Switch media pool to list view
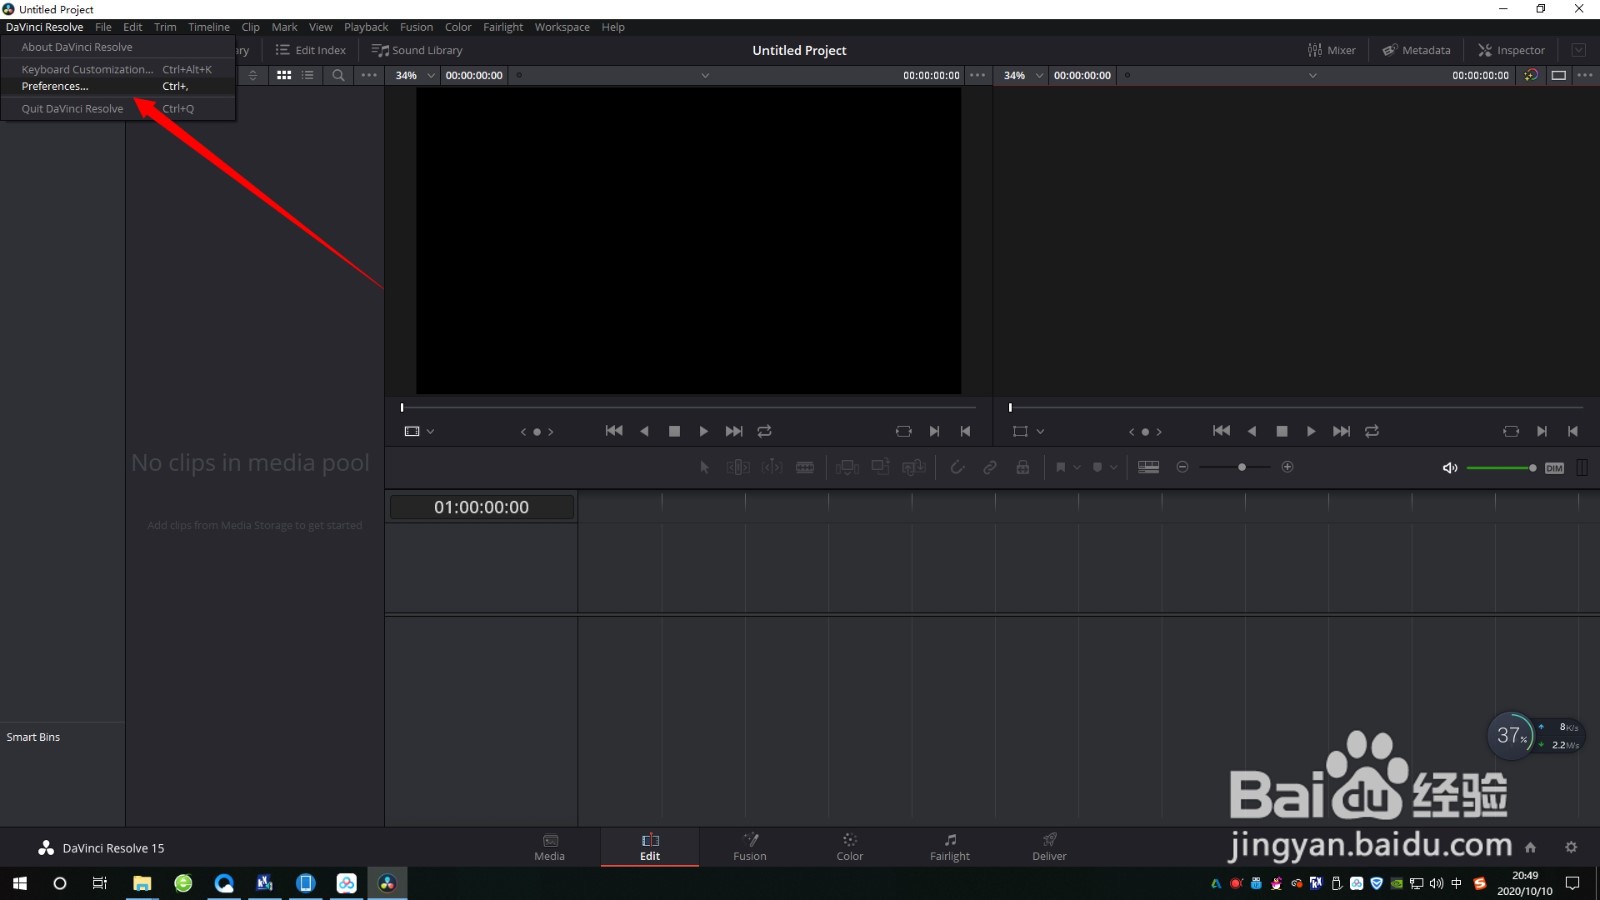Screen dimensions: 1600x900 tap(308, 75)
